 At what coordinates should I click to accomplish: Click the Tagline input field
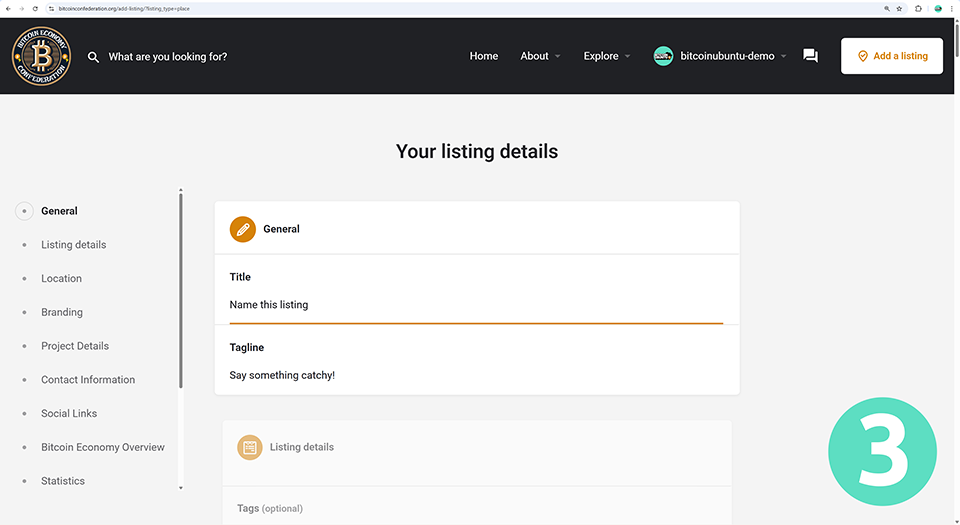[x=476, y=376]
